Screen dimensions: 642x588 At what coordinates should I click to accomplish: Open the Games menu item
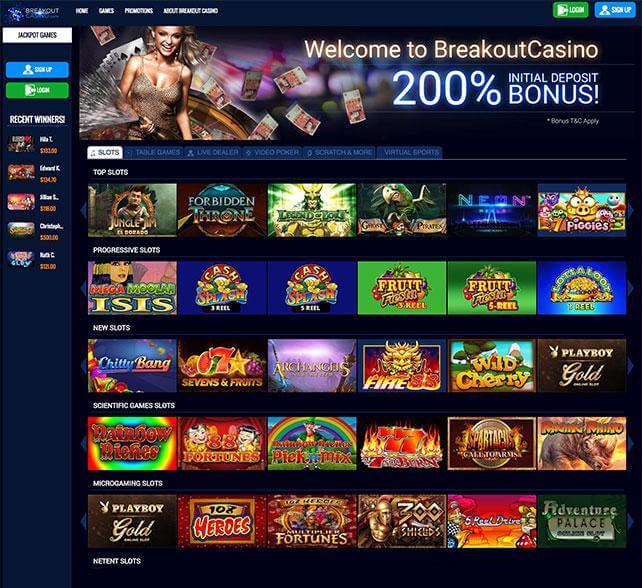tap(106, 11)
